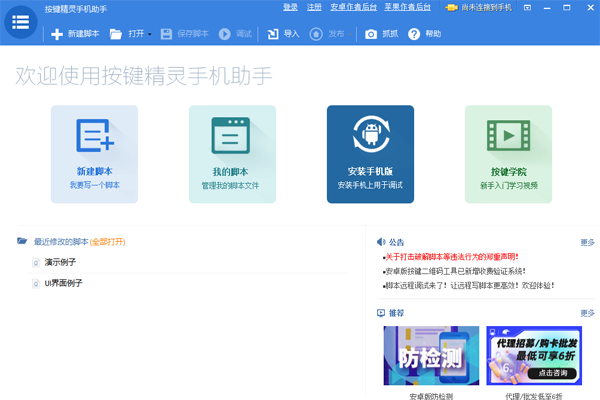
Task: Open the 演示例子 recent script
Action: 59,263
